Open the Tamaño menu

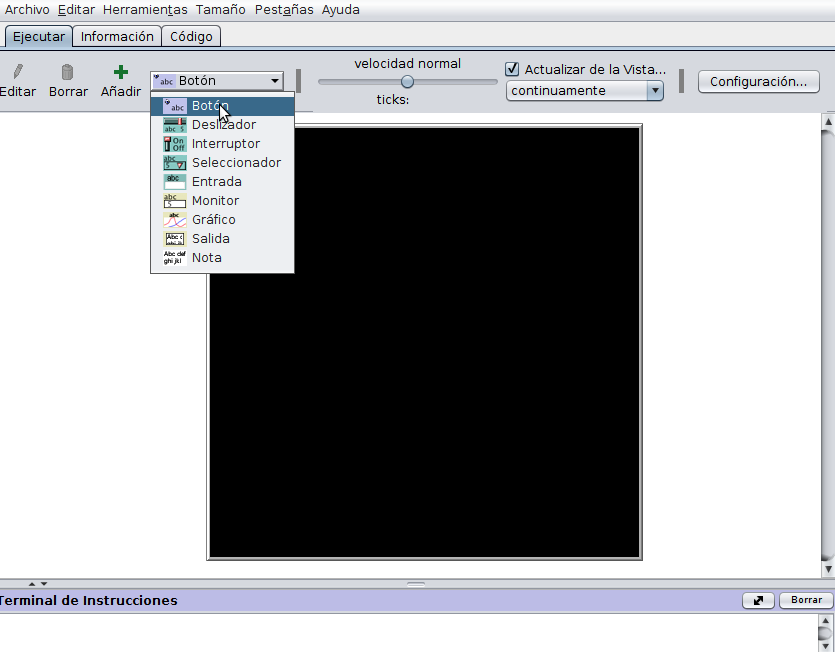220,10
